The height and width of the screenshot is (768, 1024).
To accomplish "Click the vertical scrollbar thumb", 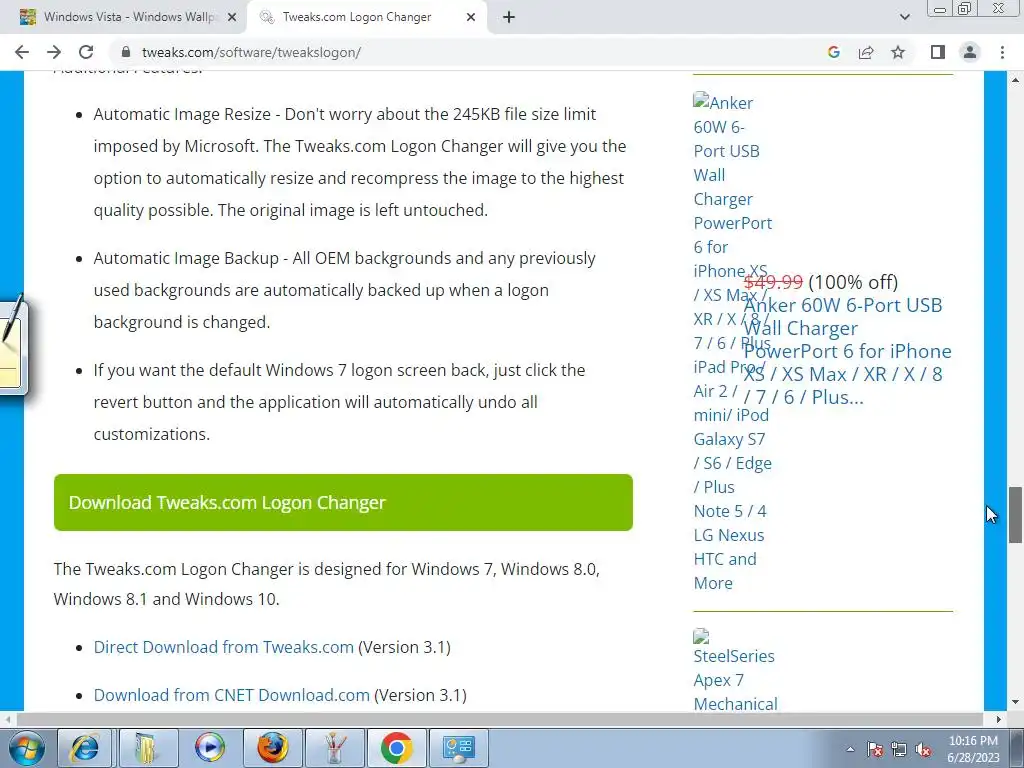I will pos(1015,515).
